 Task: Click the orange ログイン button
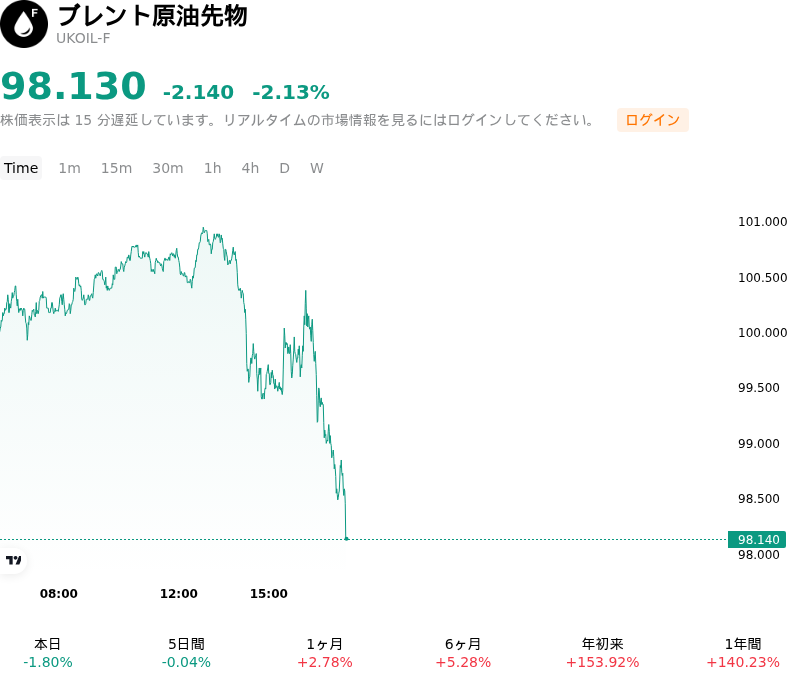pos(653,120)
